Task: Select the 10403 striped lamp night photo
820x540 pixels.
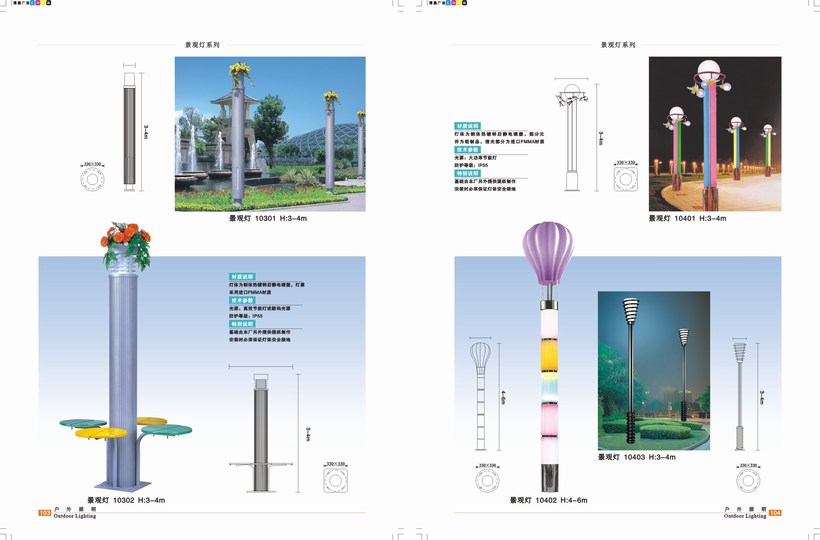Action: [653, 371]
